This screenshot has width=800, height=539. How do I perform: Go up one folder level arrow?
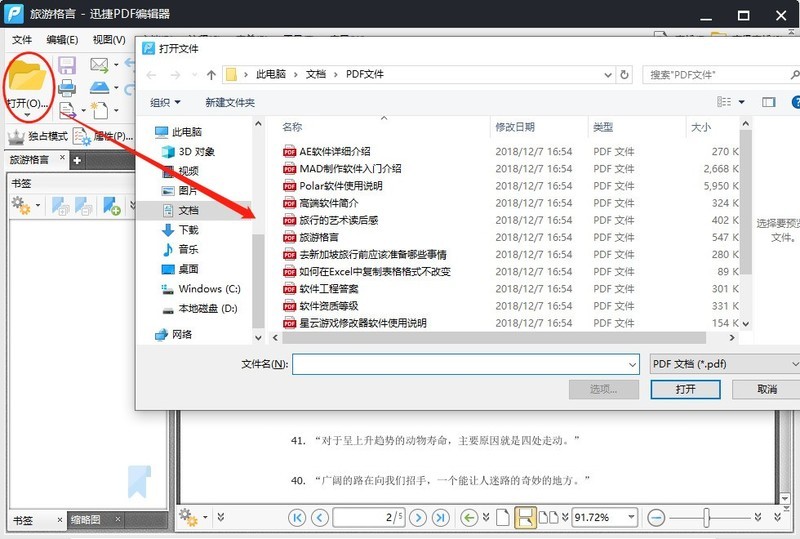point(211,74)
